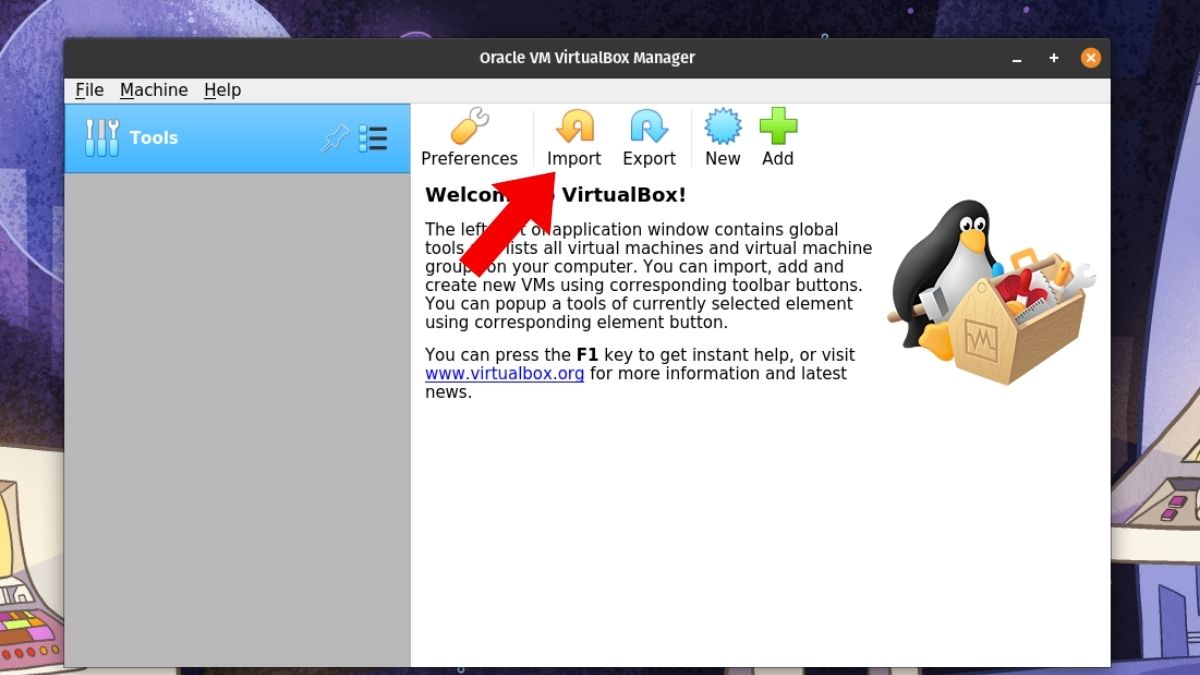
Task: Follow the www.virtualbox.org link
Action: (x=504, y=373)
